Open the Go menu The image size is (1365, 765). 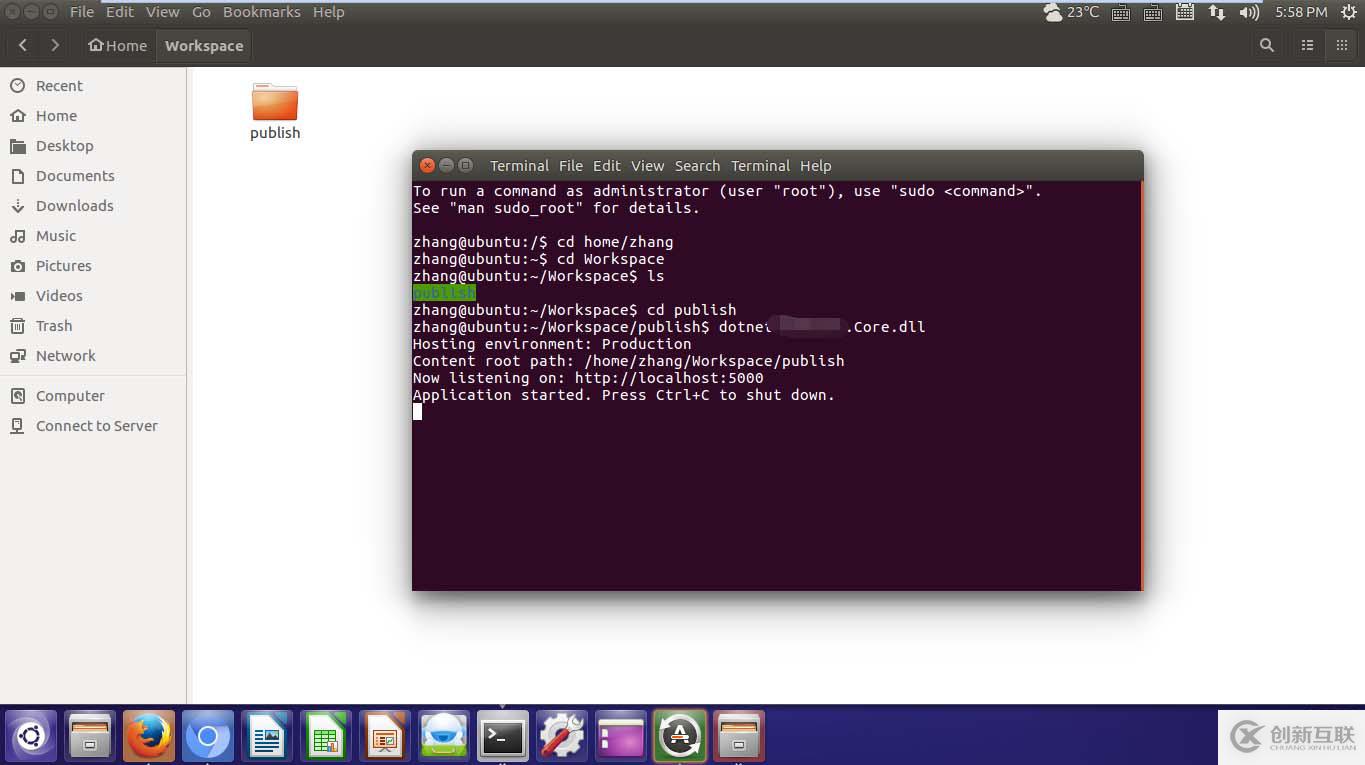tap(201, 12)
